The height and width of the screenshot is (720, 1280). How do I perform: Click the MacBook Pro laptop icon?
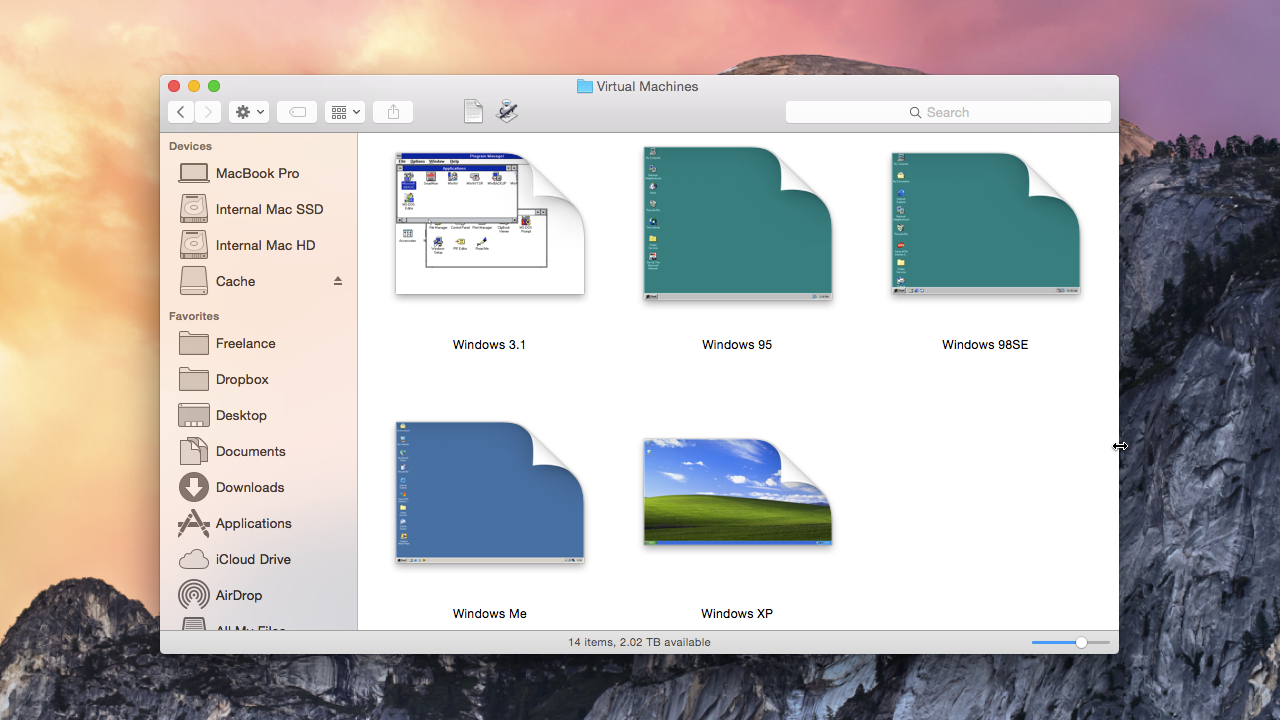point(194,173)
